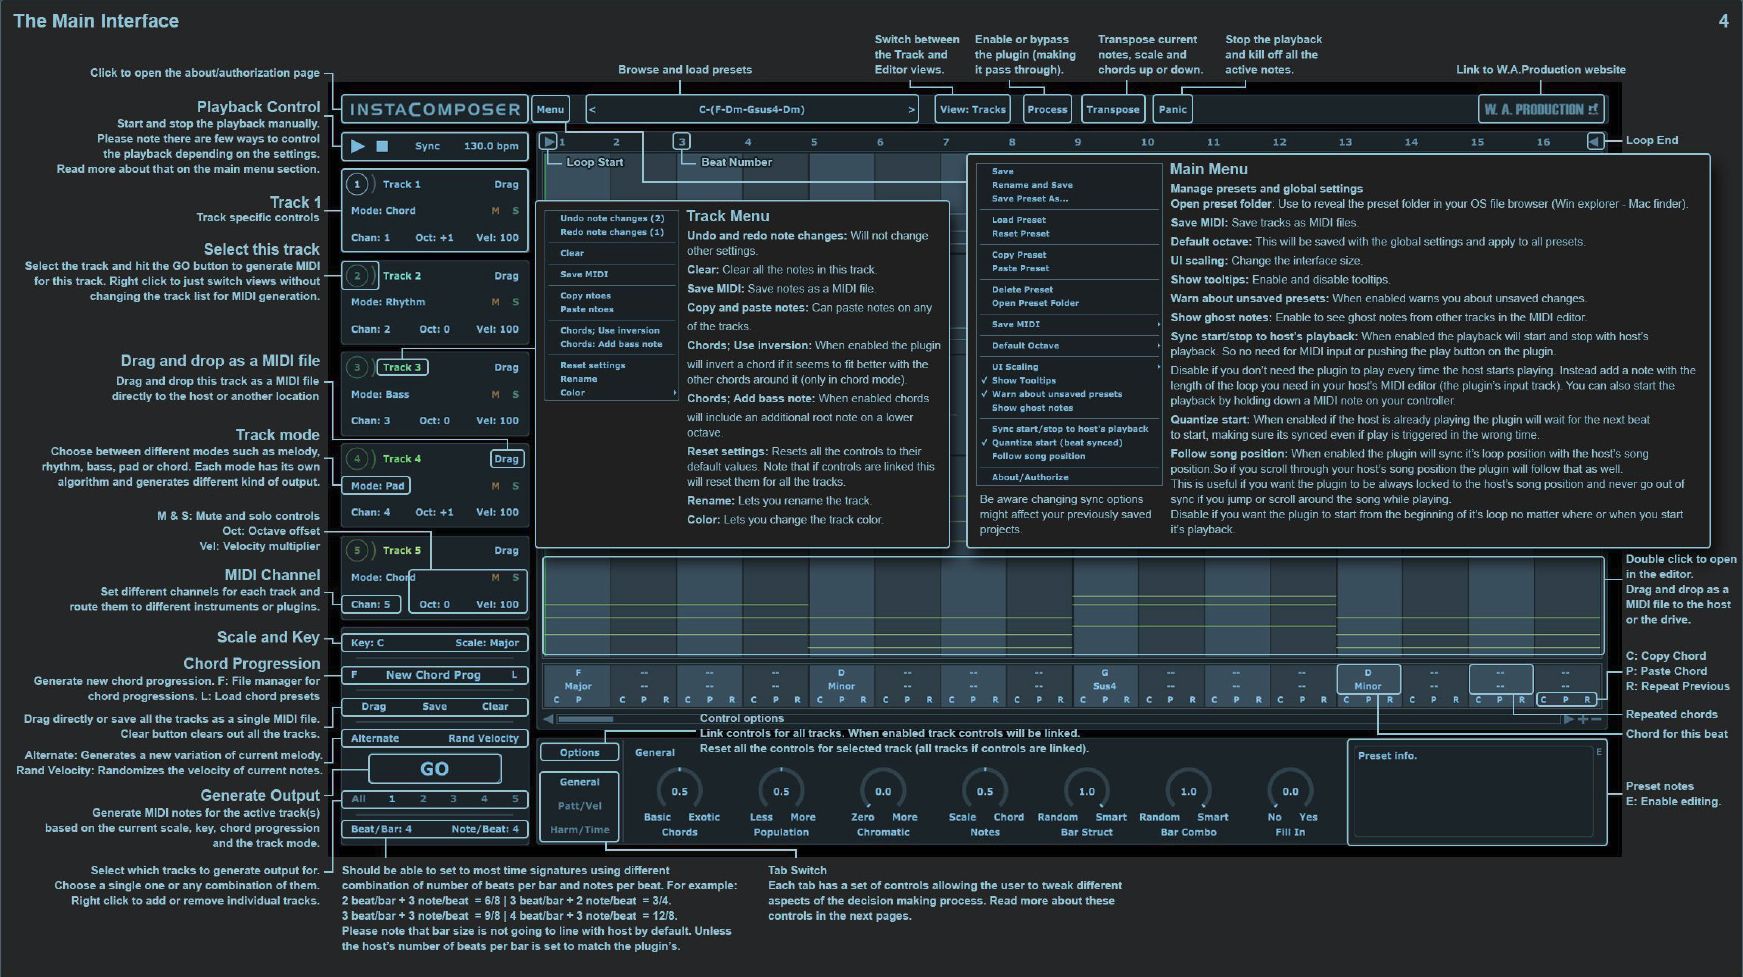Screen dimensions: 1743x977
Task: Open the Menu button
Action: [x=550, y=110]
